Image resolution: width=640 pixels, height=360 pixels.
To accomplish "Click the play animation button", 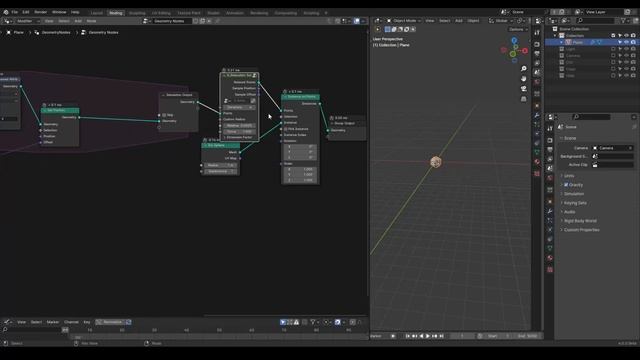I will (428, 336).
